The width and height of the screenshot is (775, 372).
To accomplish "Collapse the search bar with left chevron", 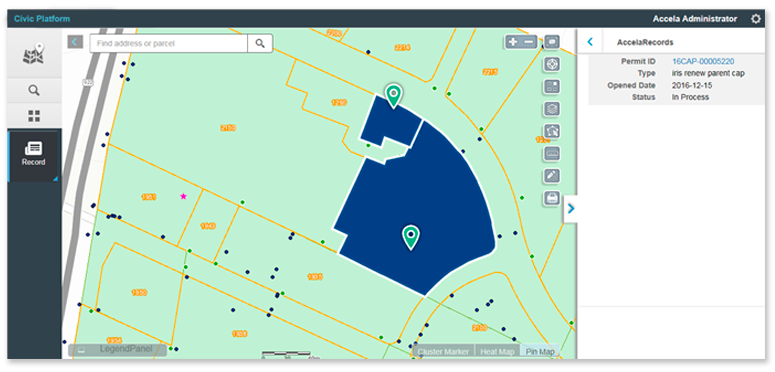I will pyautogui.click(x=75, y=42).
